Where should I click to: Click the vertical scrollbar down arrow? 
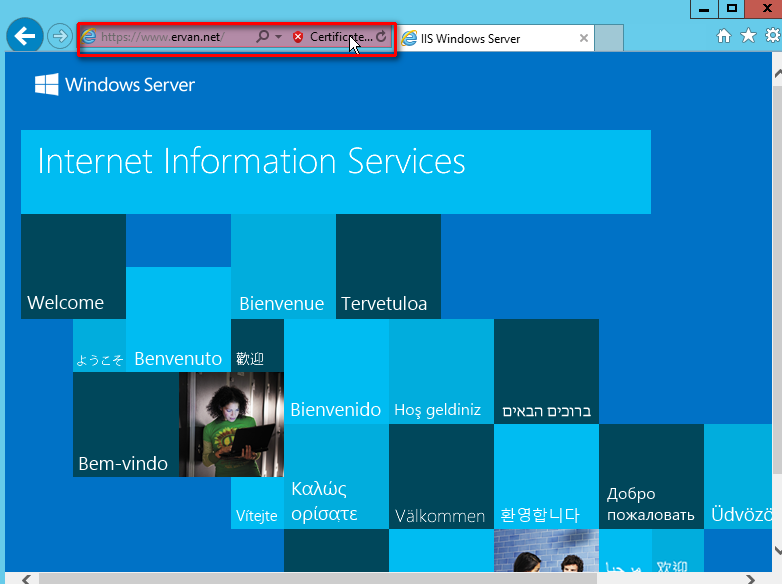click(777, 550)
